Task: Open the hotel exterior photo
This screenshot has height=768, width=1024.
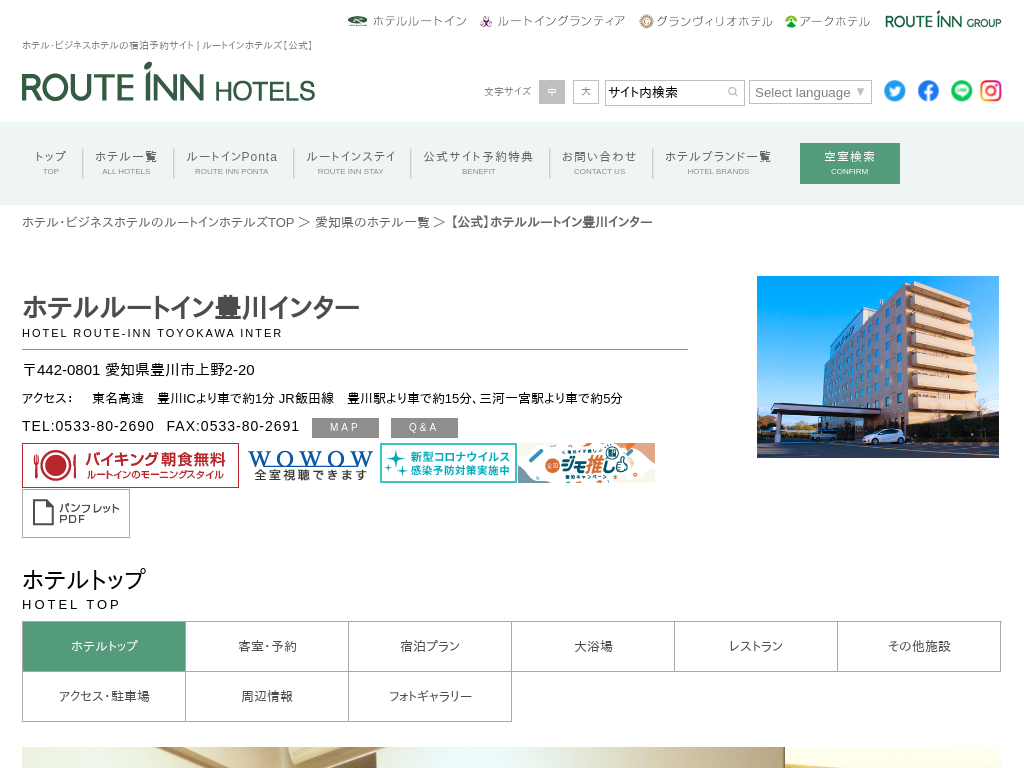Action: pos(878,366)
